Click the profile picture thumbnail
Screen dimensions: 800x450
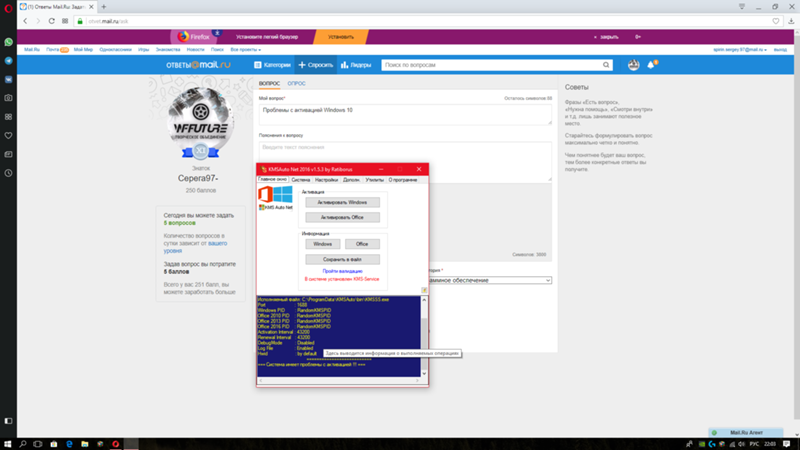point(201,119)
